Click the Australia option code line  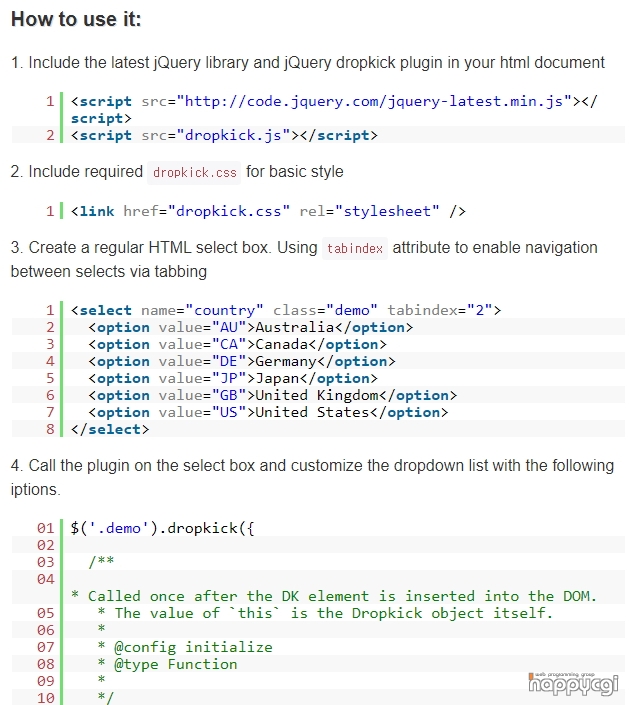(250, 327)
